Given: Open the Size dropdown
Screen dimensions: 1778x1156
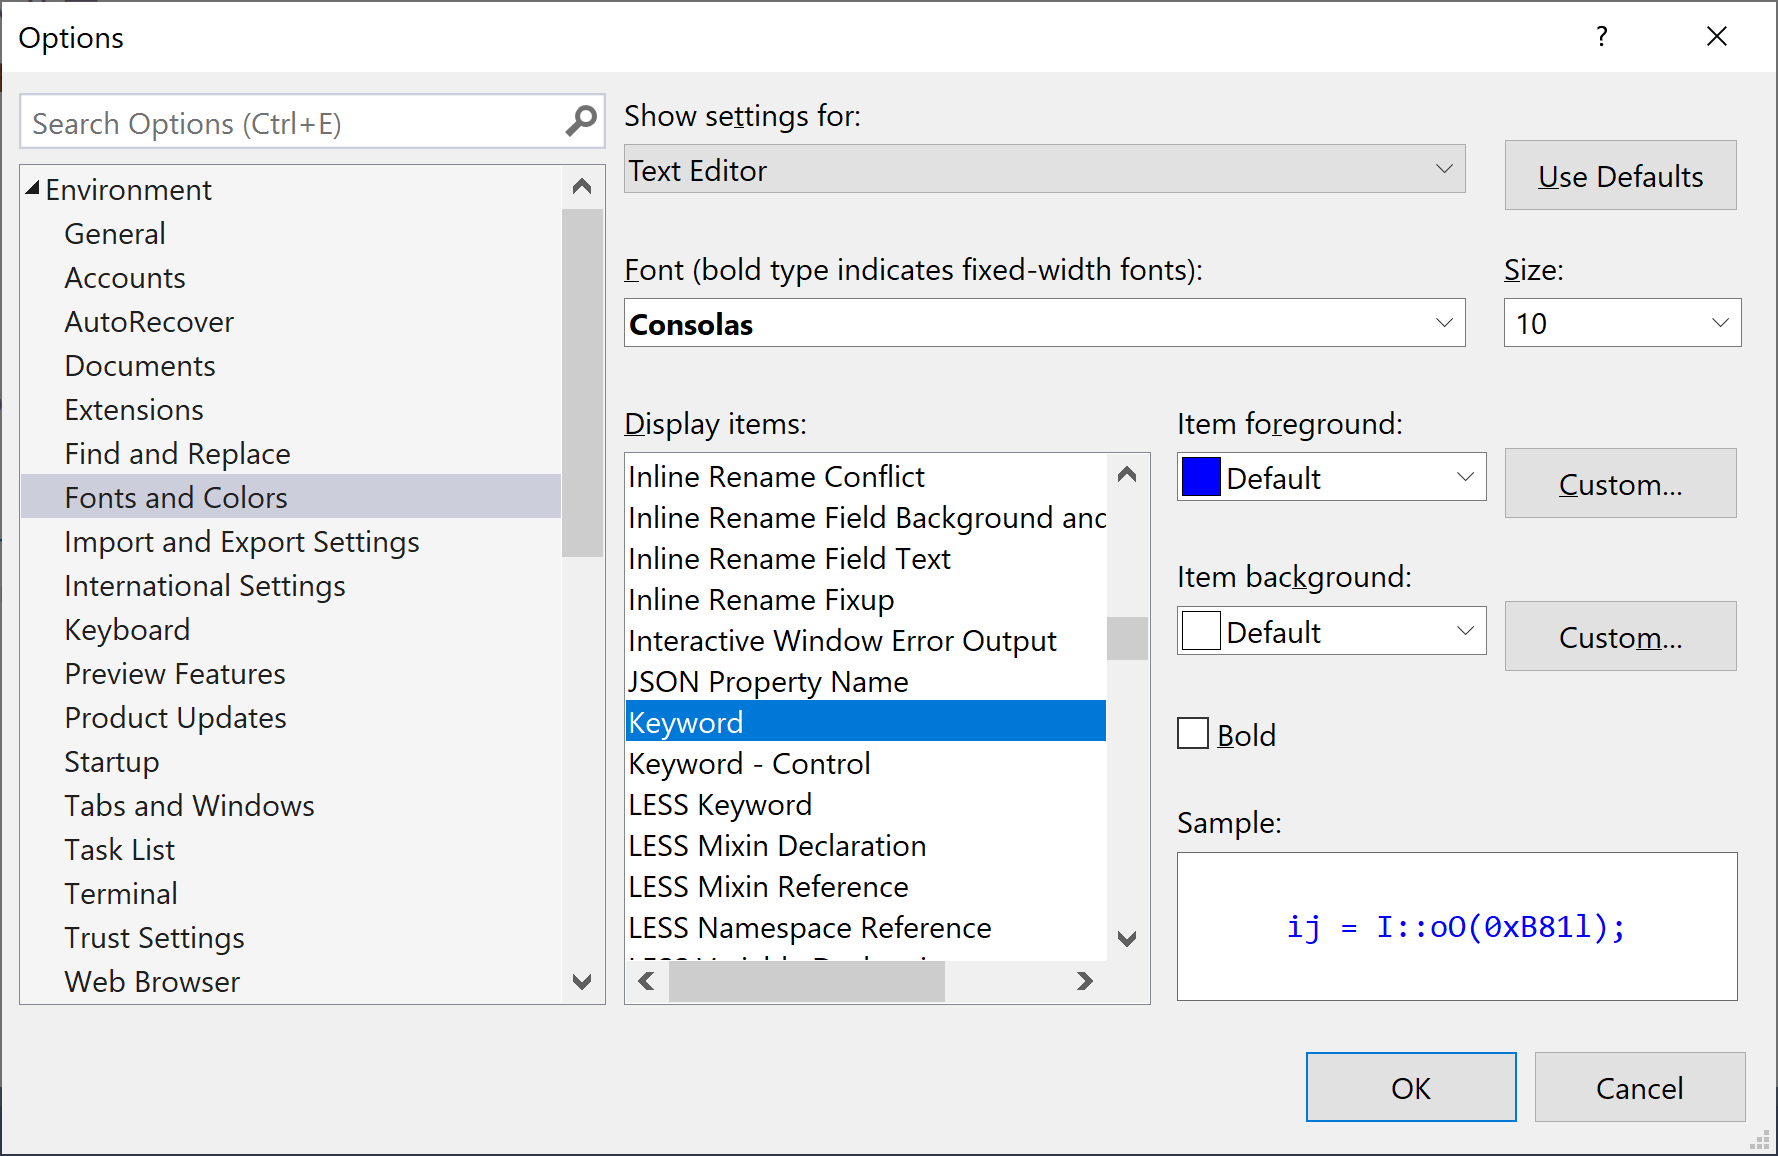Looking at the screenshot, I should coord(1622,323).
